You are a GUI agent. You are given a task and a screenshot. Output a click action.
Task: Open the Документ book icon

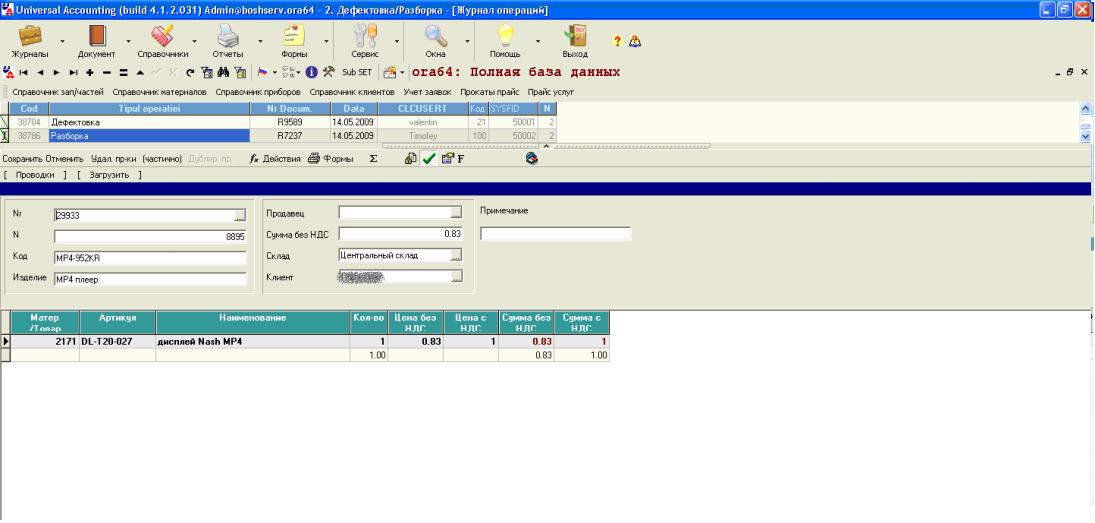[96, 36]
